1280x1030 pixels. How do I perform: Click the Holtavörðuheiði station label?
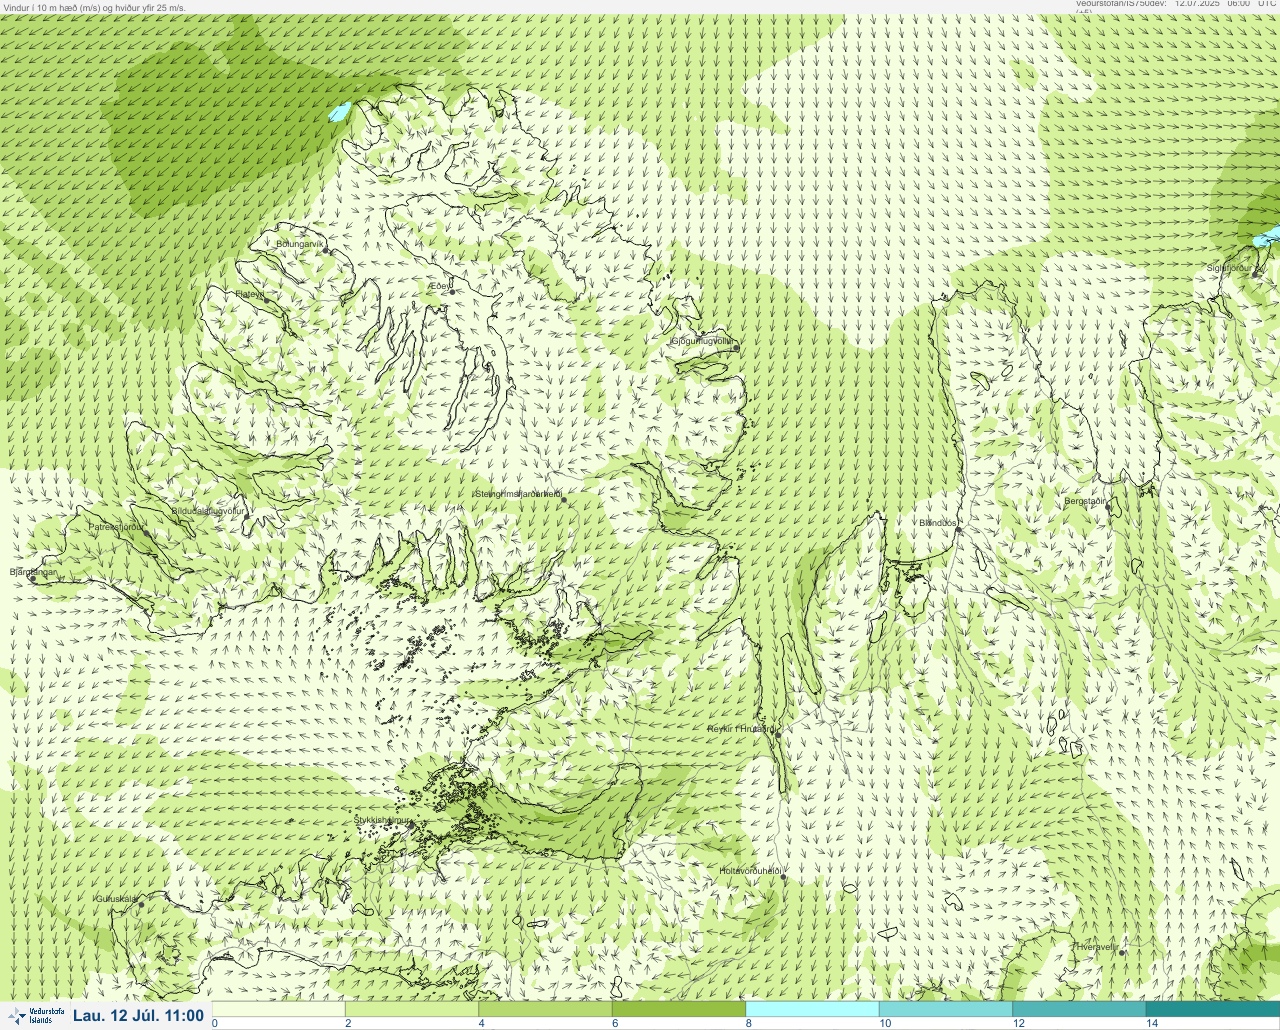coord(750,871)
